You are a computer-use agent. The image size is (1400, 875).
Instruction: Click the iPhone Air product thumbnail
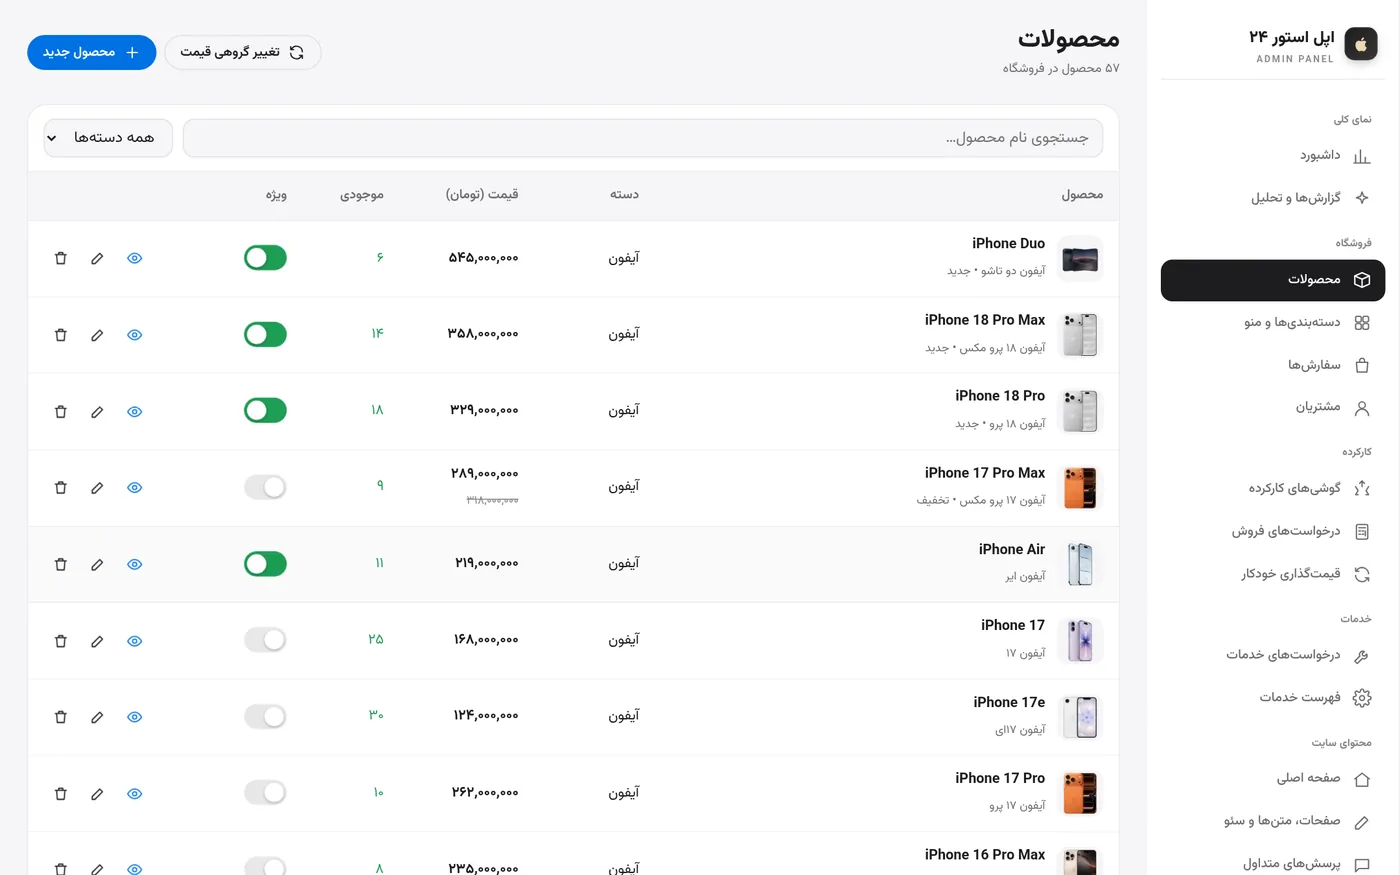pos(1080,564)
